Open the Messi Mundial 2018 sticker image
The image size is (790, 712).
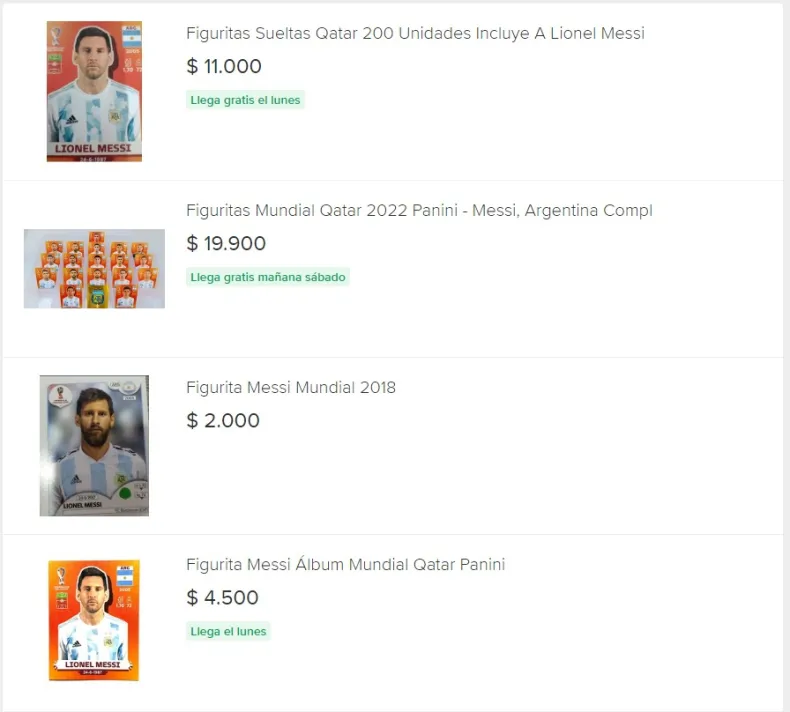pyautogui.click(x=94, y=446)
